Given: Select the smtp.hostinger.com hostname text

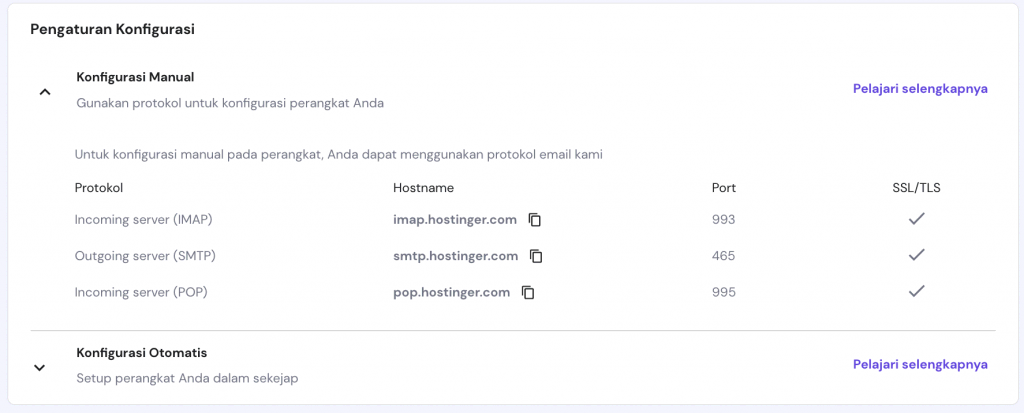Looking at the screenshot, I should click(456, 256).
